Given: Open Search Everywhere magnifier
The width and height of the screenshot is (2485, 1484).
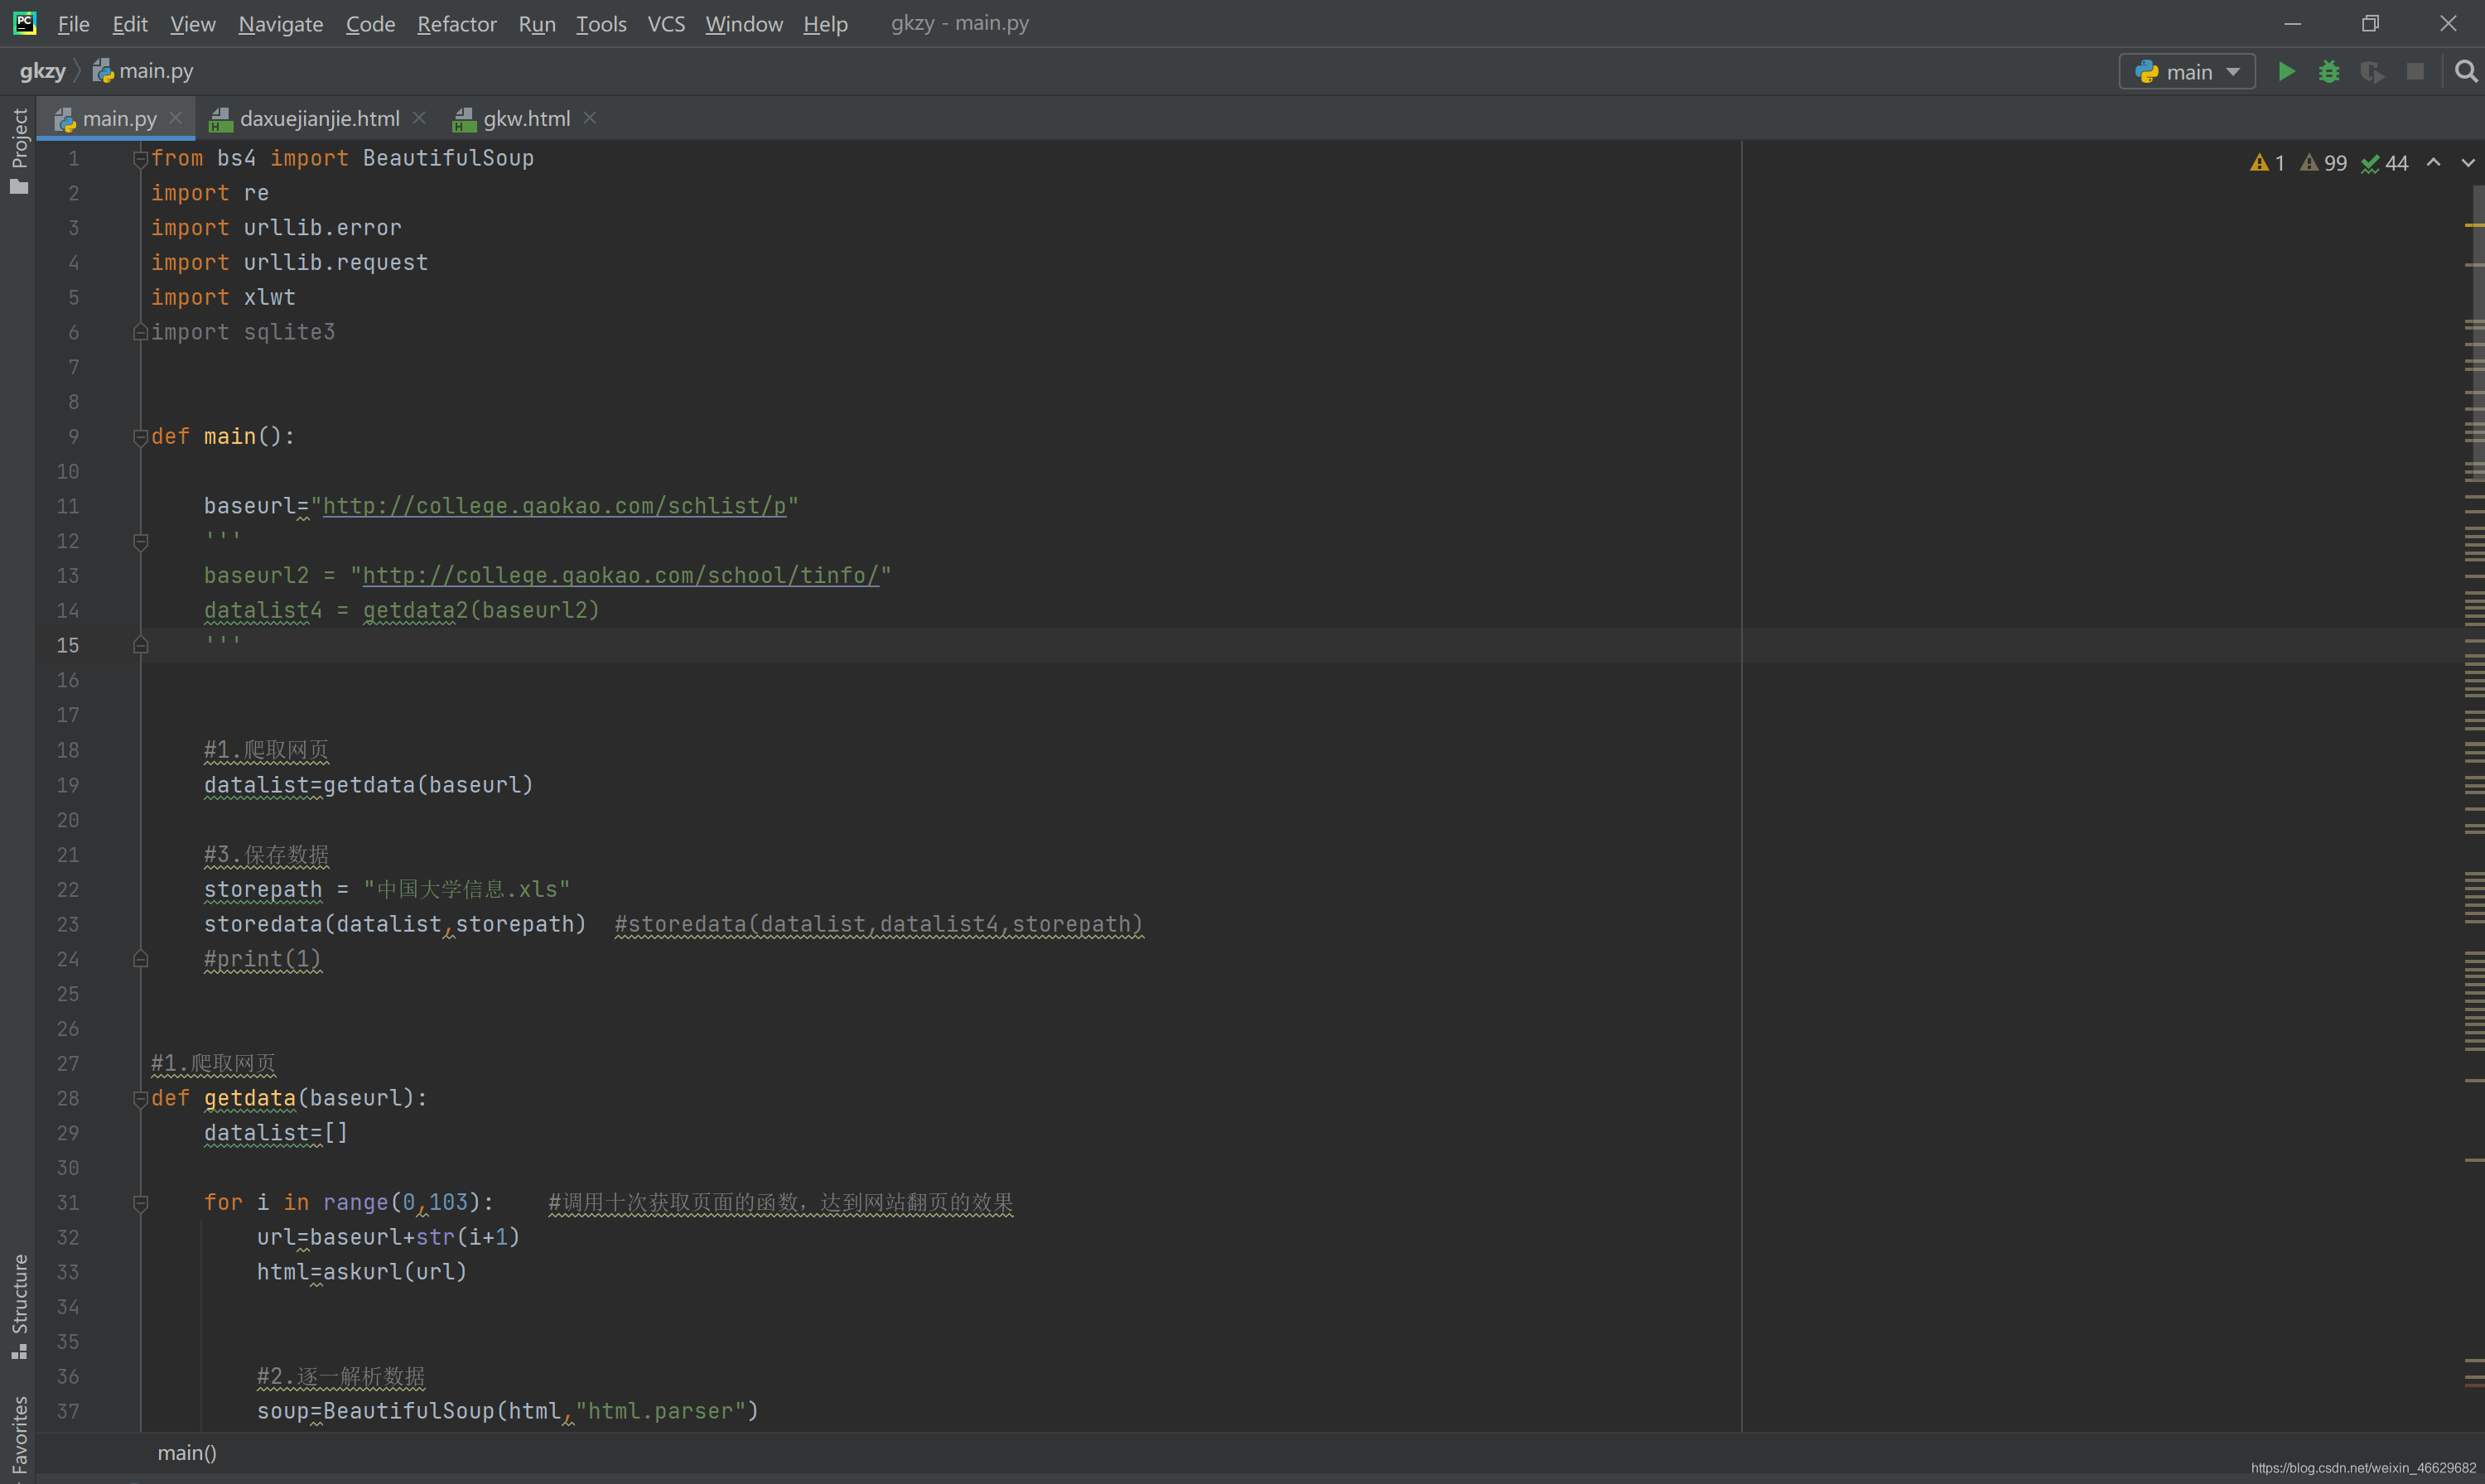Looking at the screenshot, I should point(2466,71).
